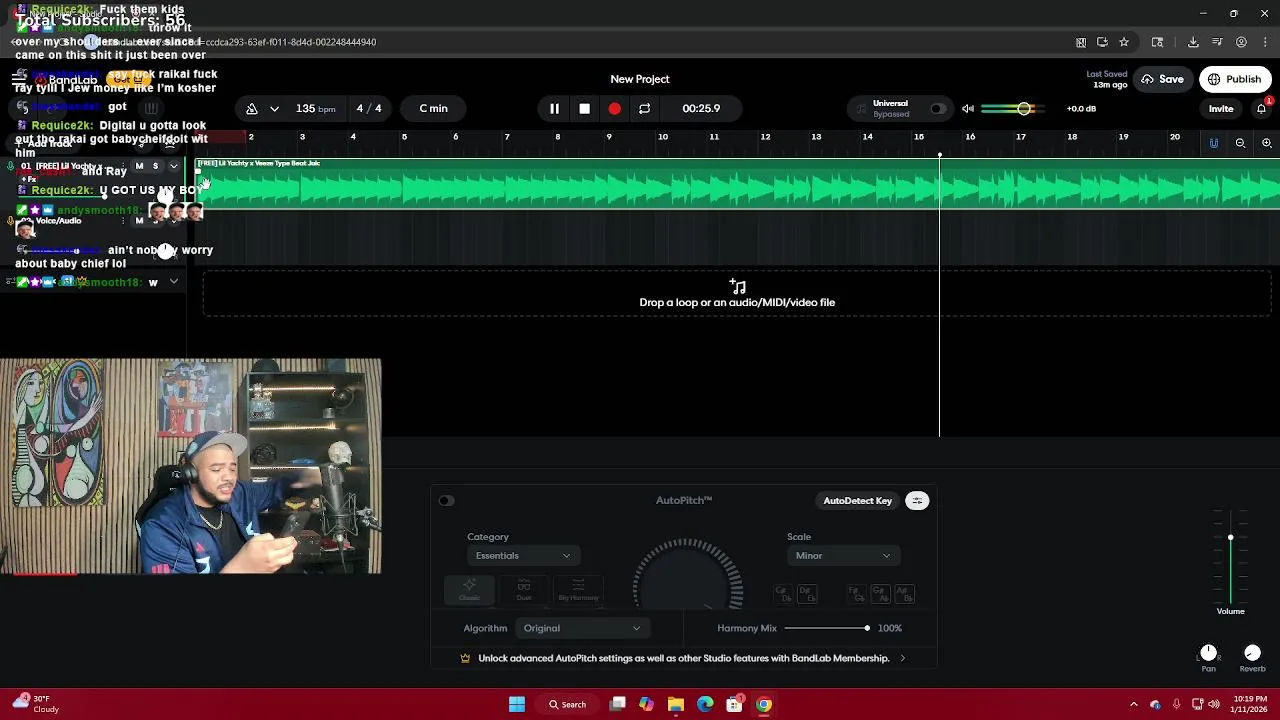This screenshot has height=720, width=1280.
Task: Select the Big Harmony AutoPitch preset
Action: click(578, 590)
